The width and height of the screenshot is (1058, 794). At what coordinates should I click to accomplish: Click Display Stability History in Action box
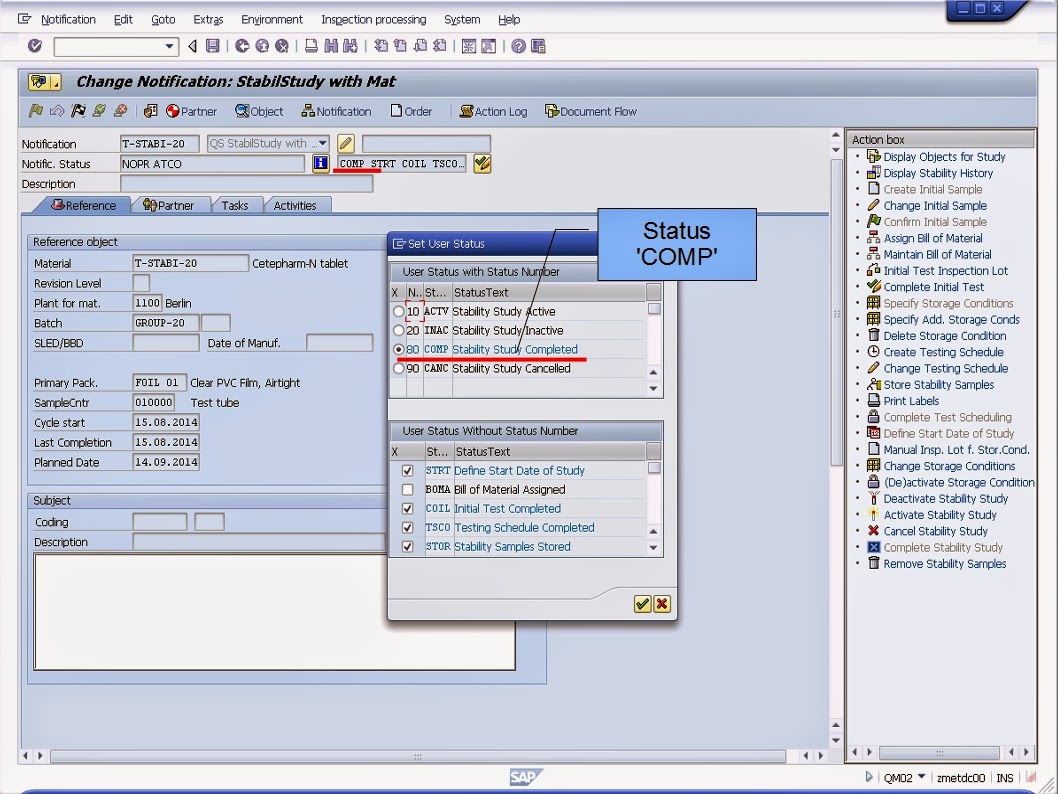pyautogui.click(x=938, y=173)
